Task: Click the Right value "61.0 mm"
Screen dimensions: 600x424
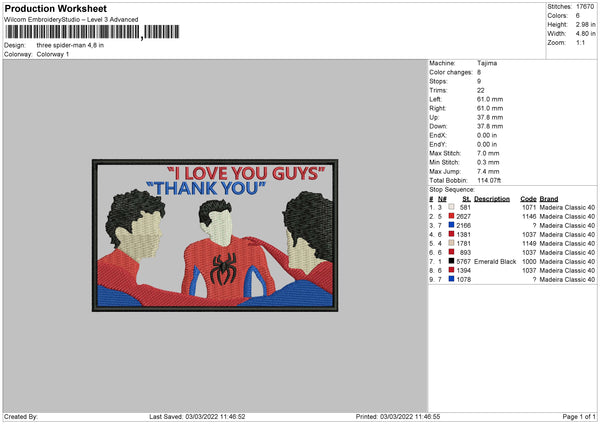Action: 490,108
